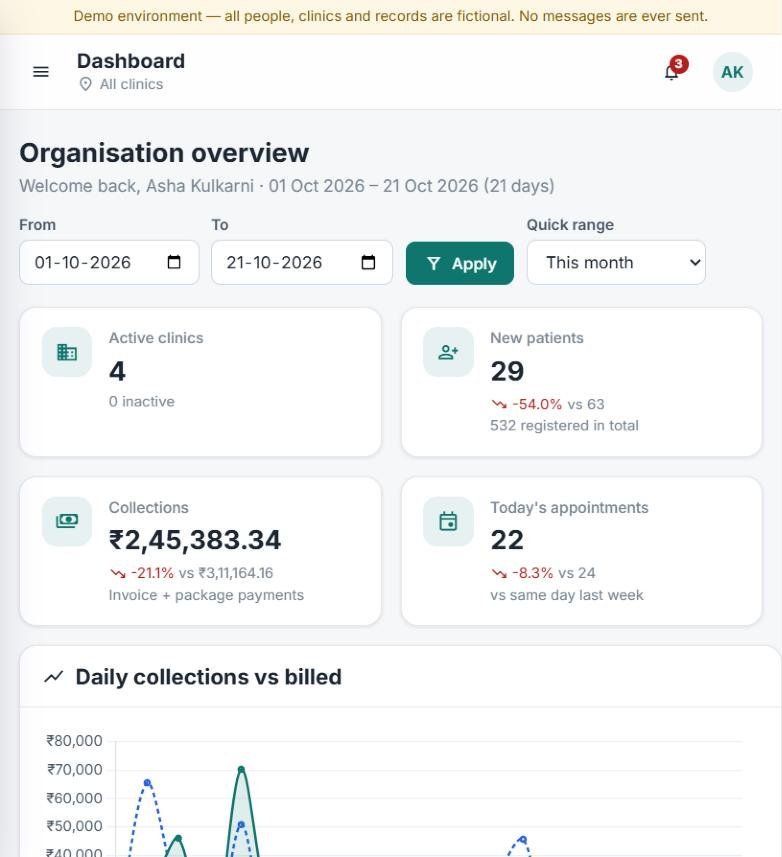The height and width of the screenshot is (857, 782).
Task: Click the green collections peak near ₹70,000
Action: (x=242, y=770)
